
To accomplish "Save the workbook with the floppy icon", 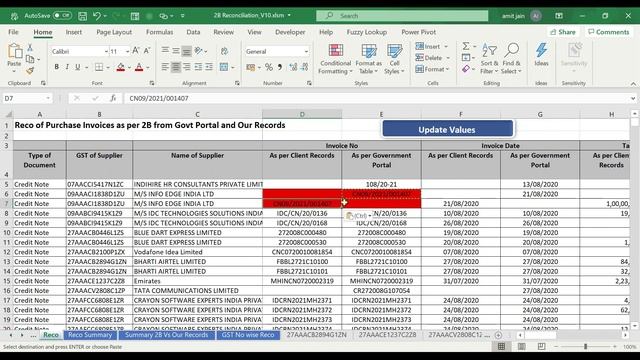I will 82,16.
